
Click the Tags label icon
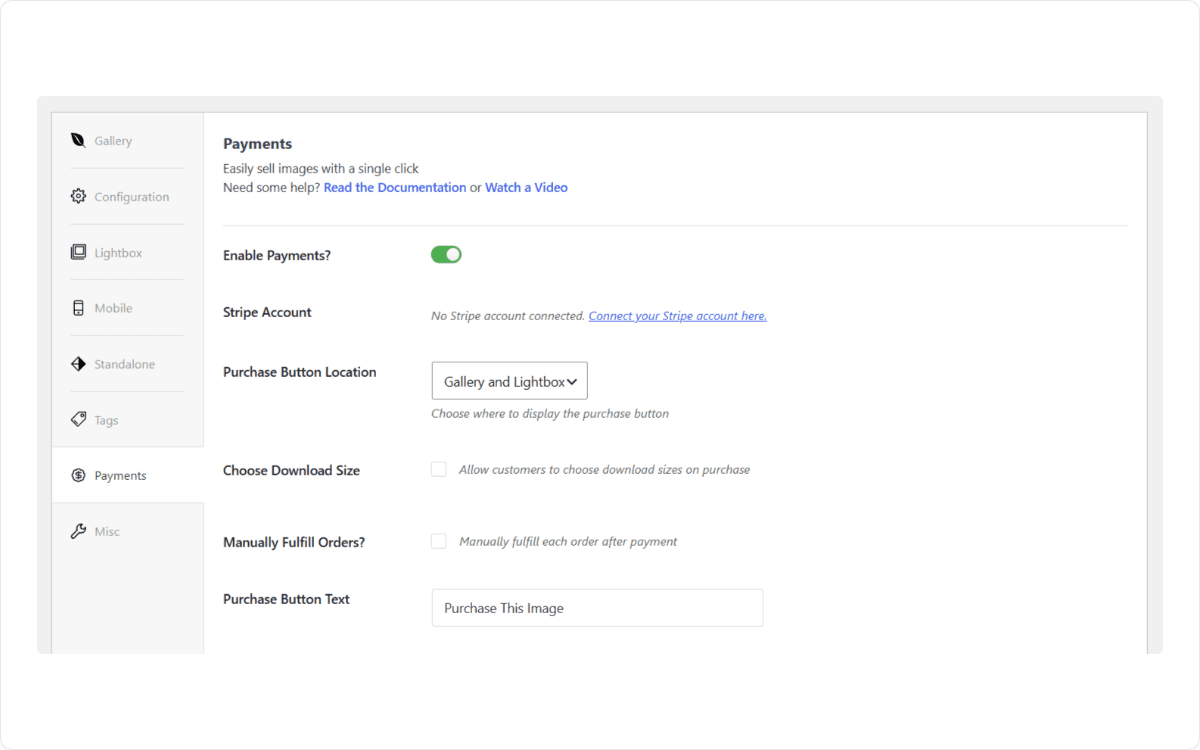[78, 420]
